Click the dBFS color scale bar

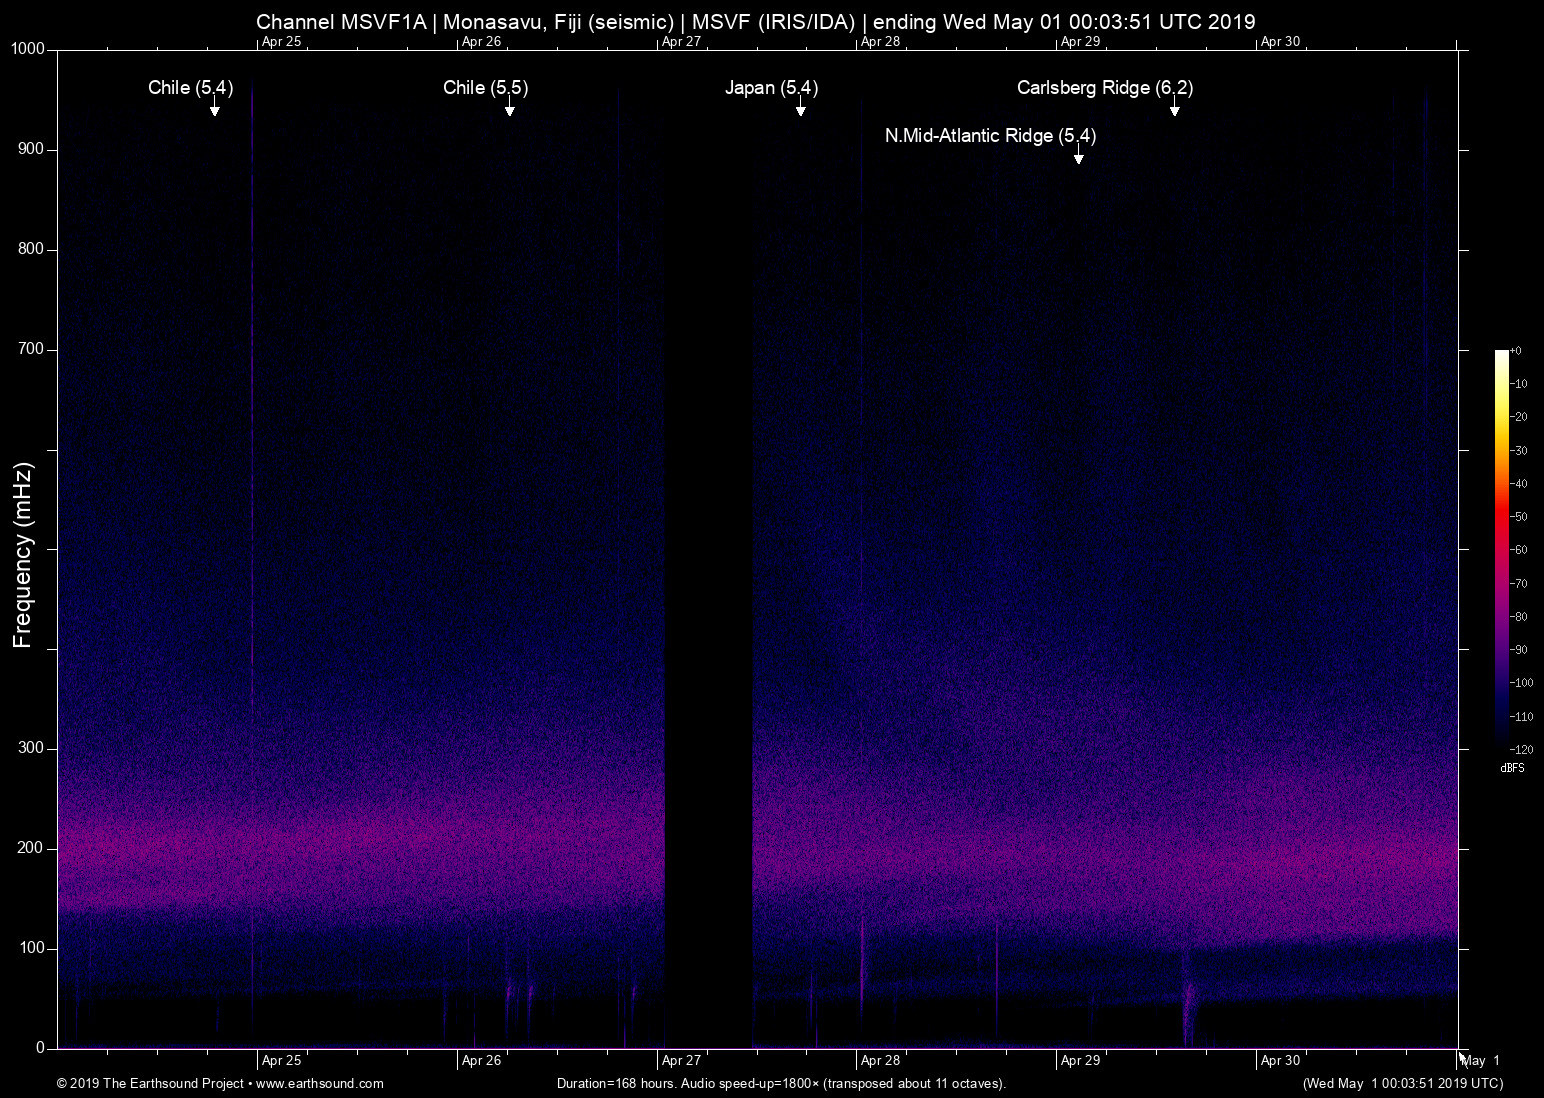[1501, 548]
